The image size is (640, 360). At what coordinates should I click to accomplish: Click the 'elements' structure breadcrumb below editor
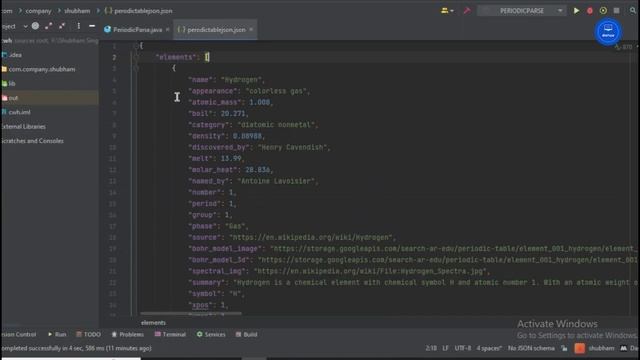point(153,322)
